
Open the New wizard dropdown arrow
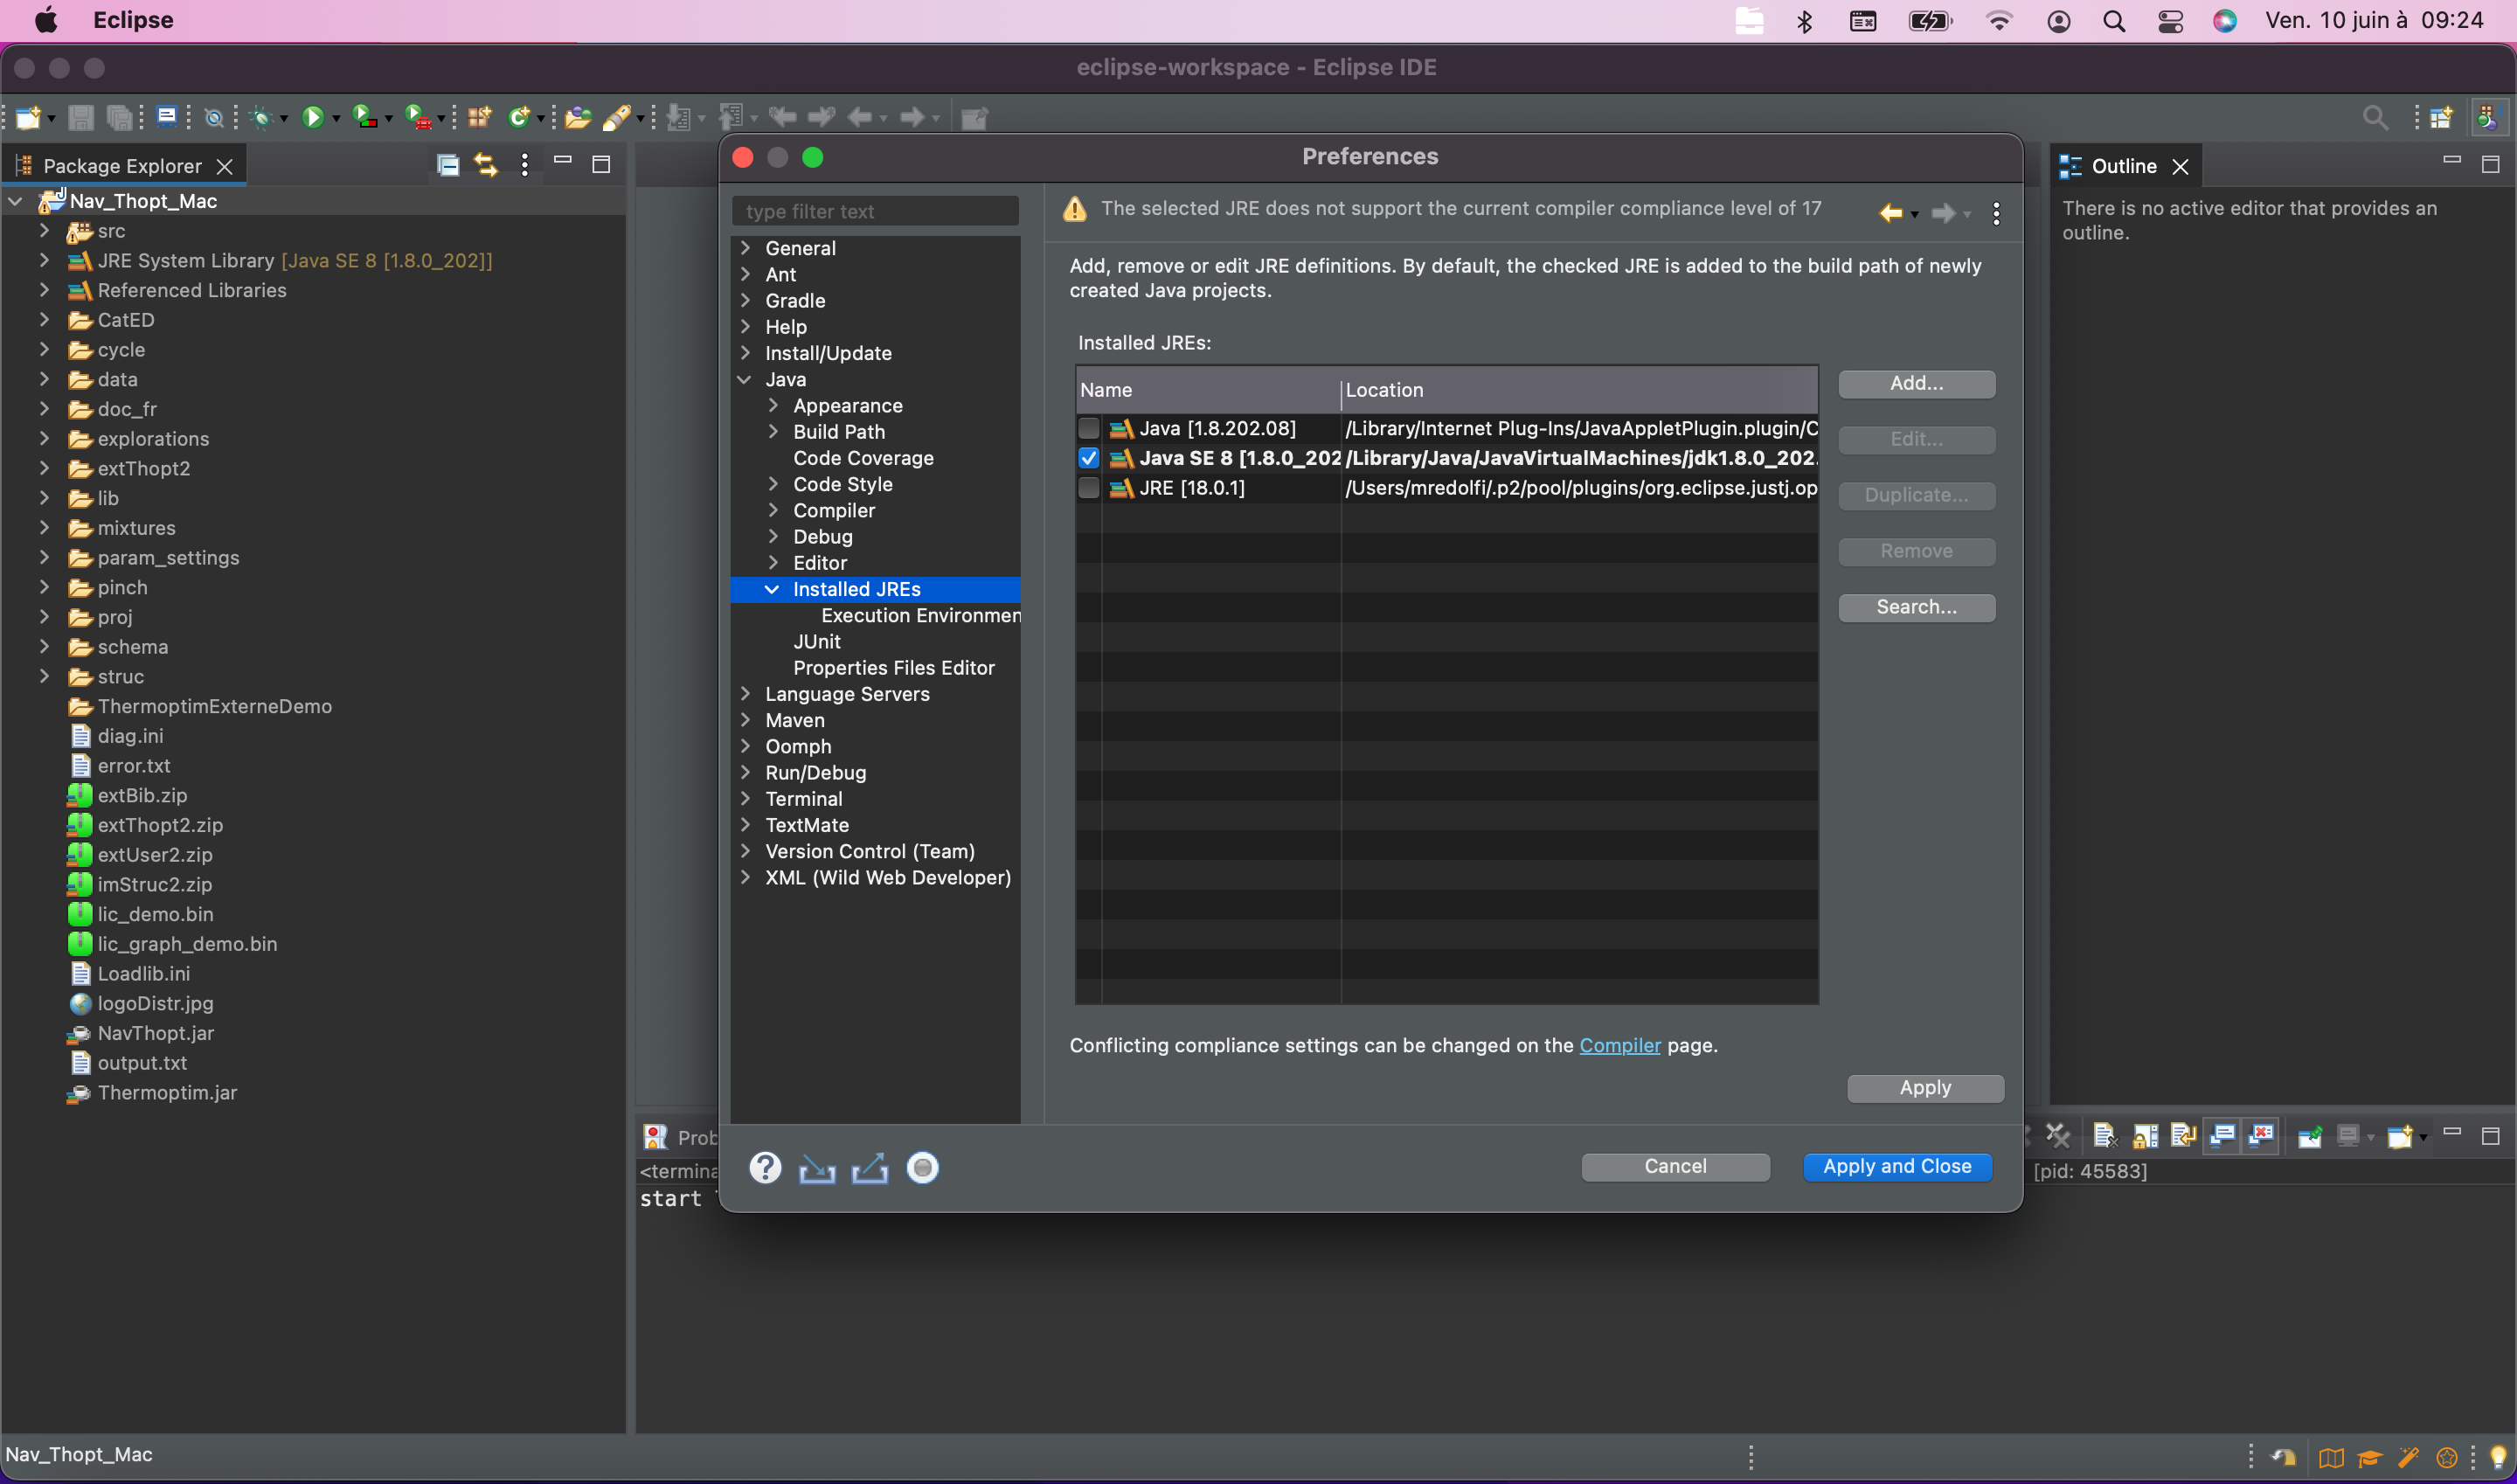pos(51,119)
